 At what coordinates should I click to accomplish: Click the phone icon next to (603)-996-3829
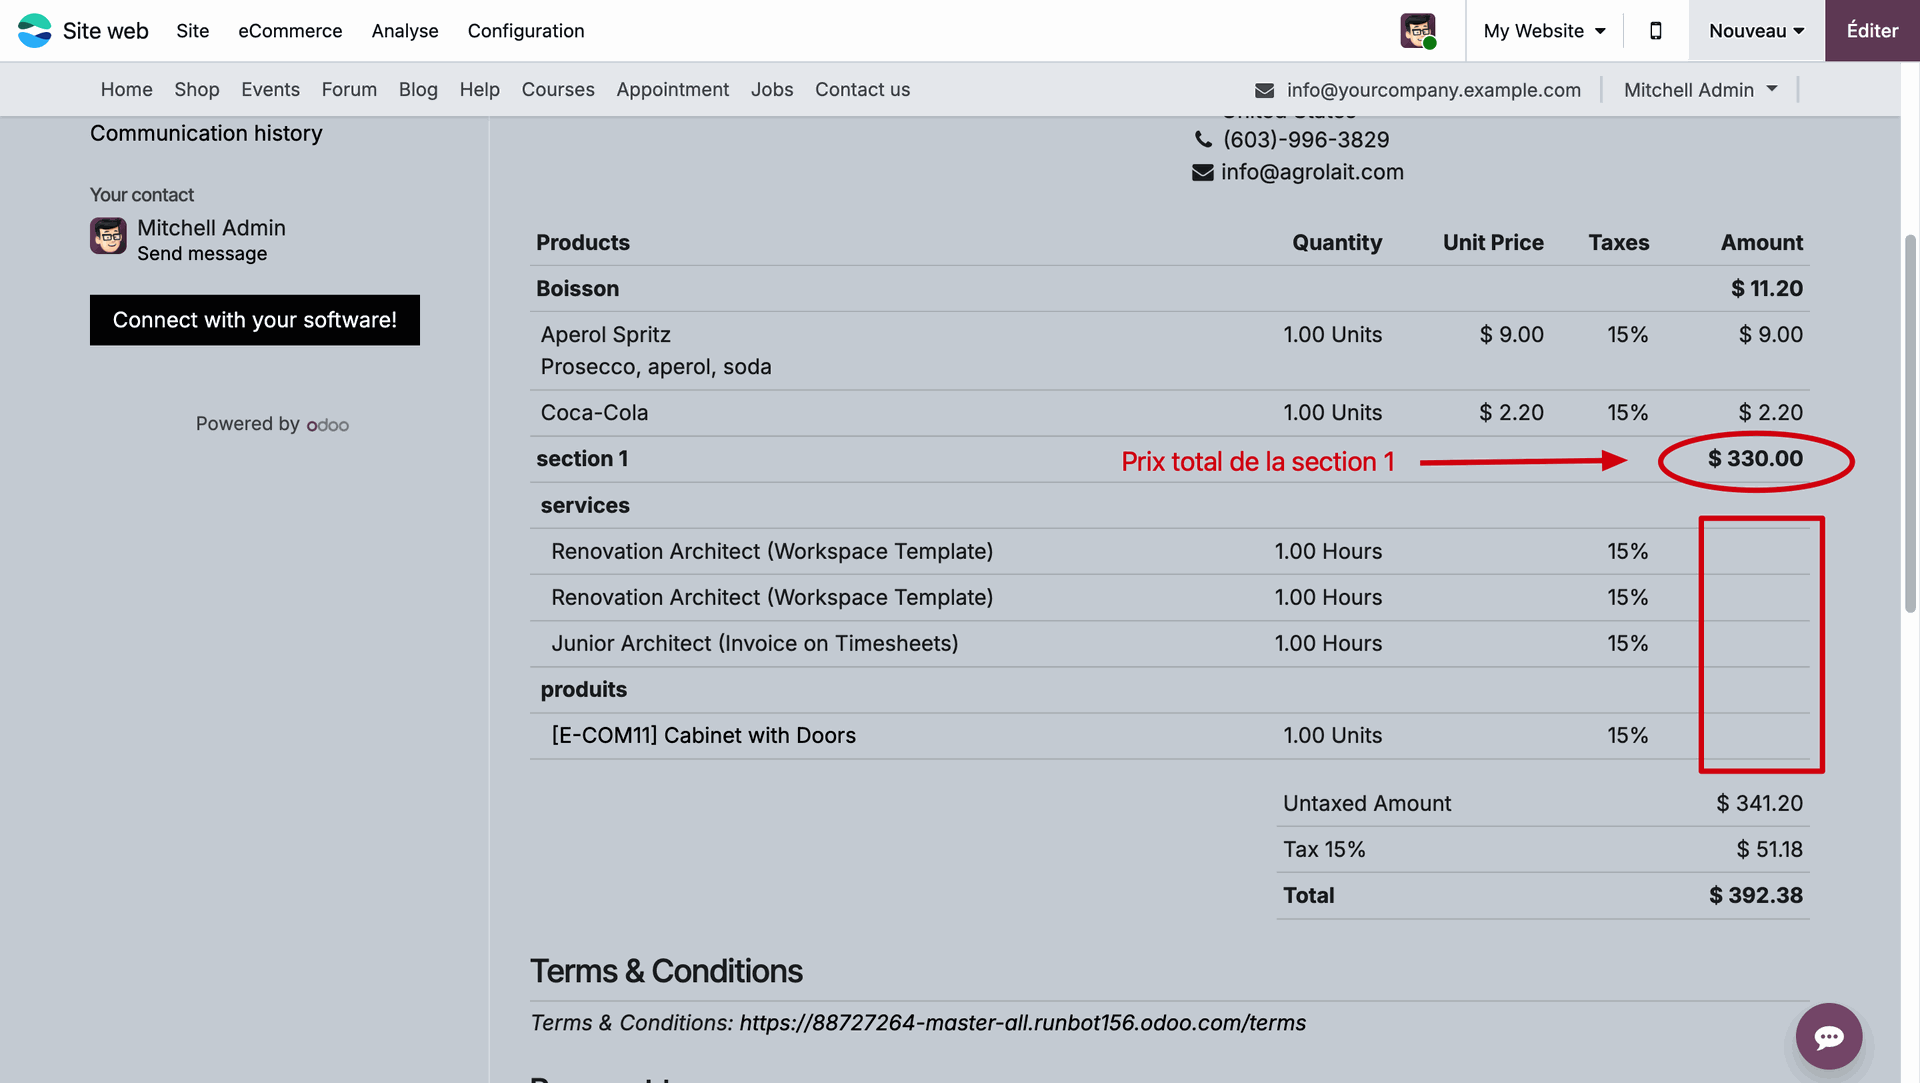tap(1203, 140)
